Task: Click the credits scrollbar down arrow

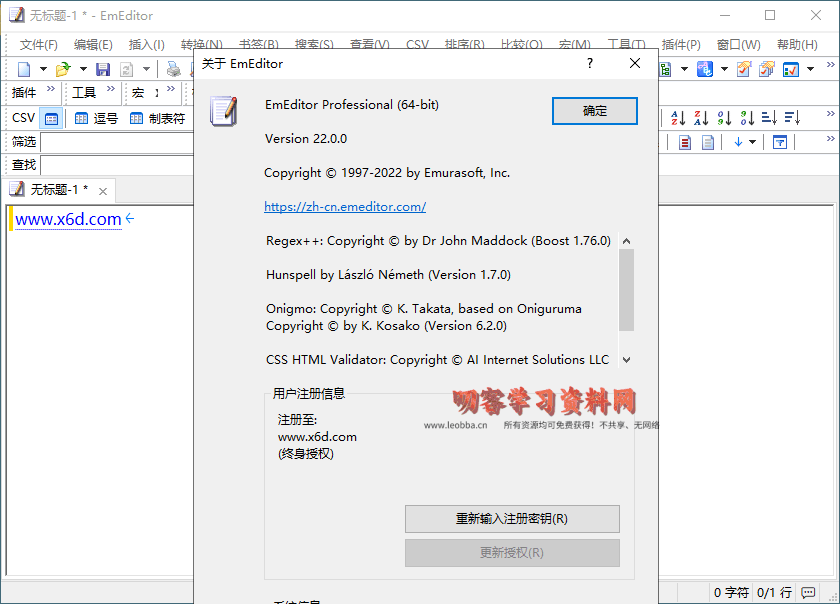Action: click(x=626, y=360)
